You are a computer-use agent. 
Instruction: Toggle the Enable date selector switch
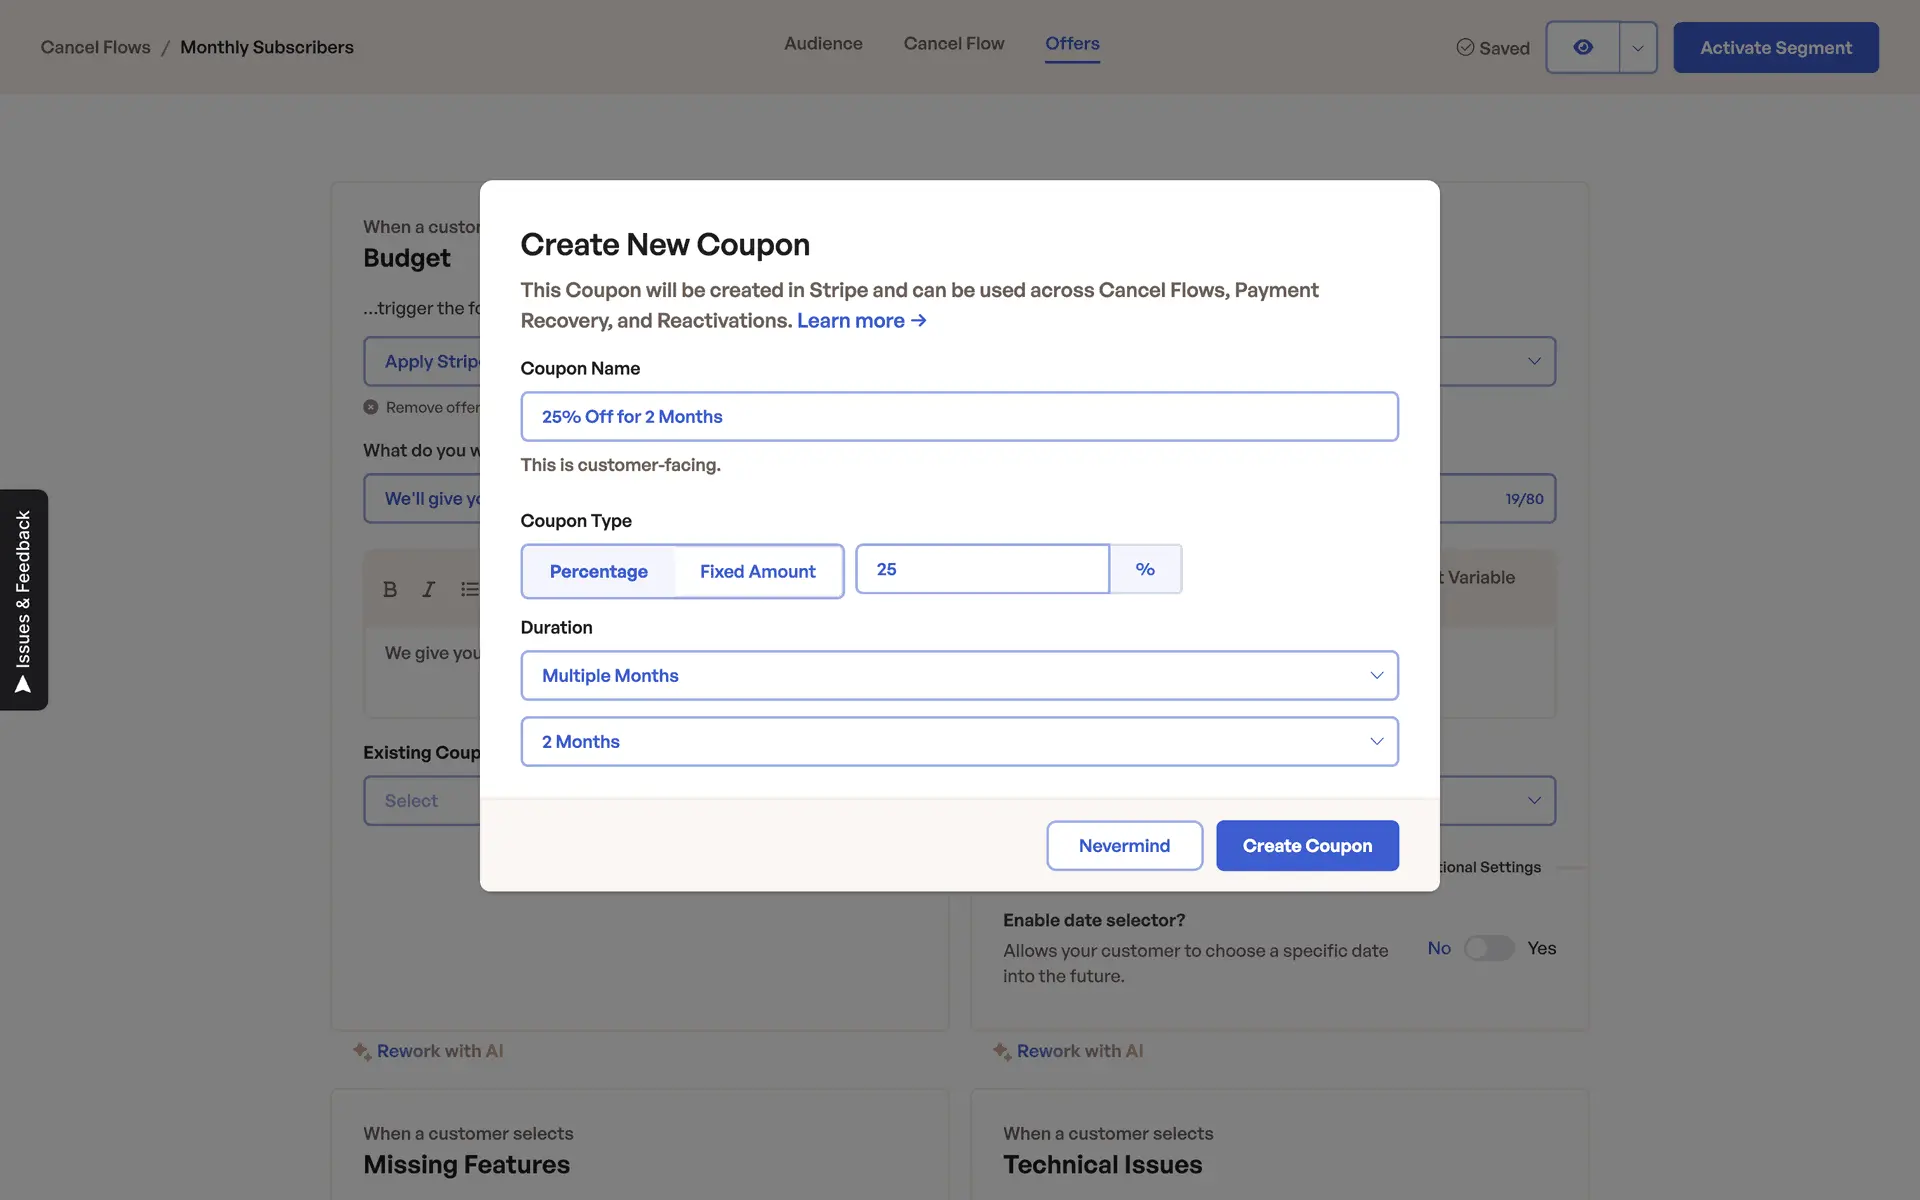(1488, 948)
